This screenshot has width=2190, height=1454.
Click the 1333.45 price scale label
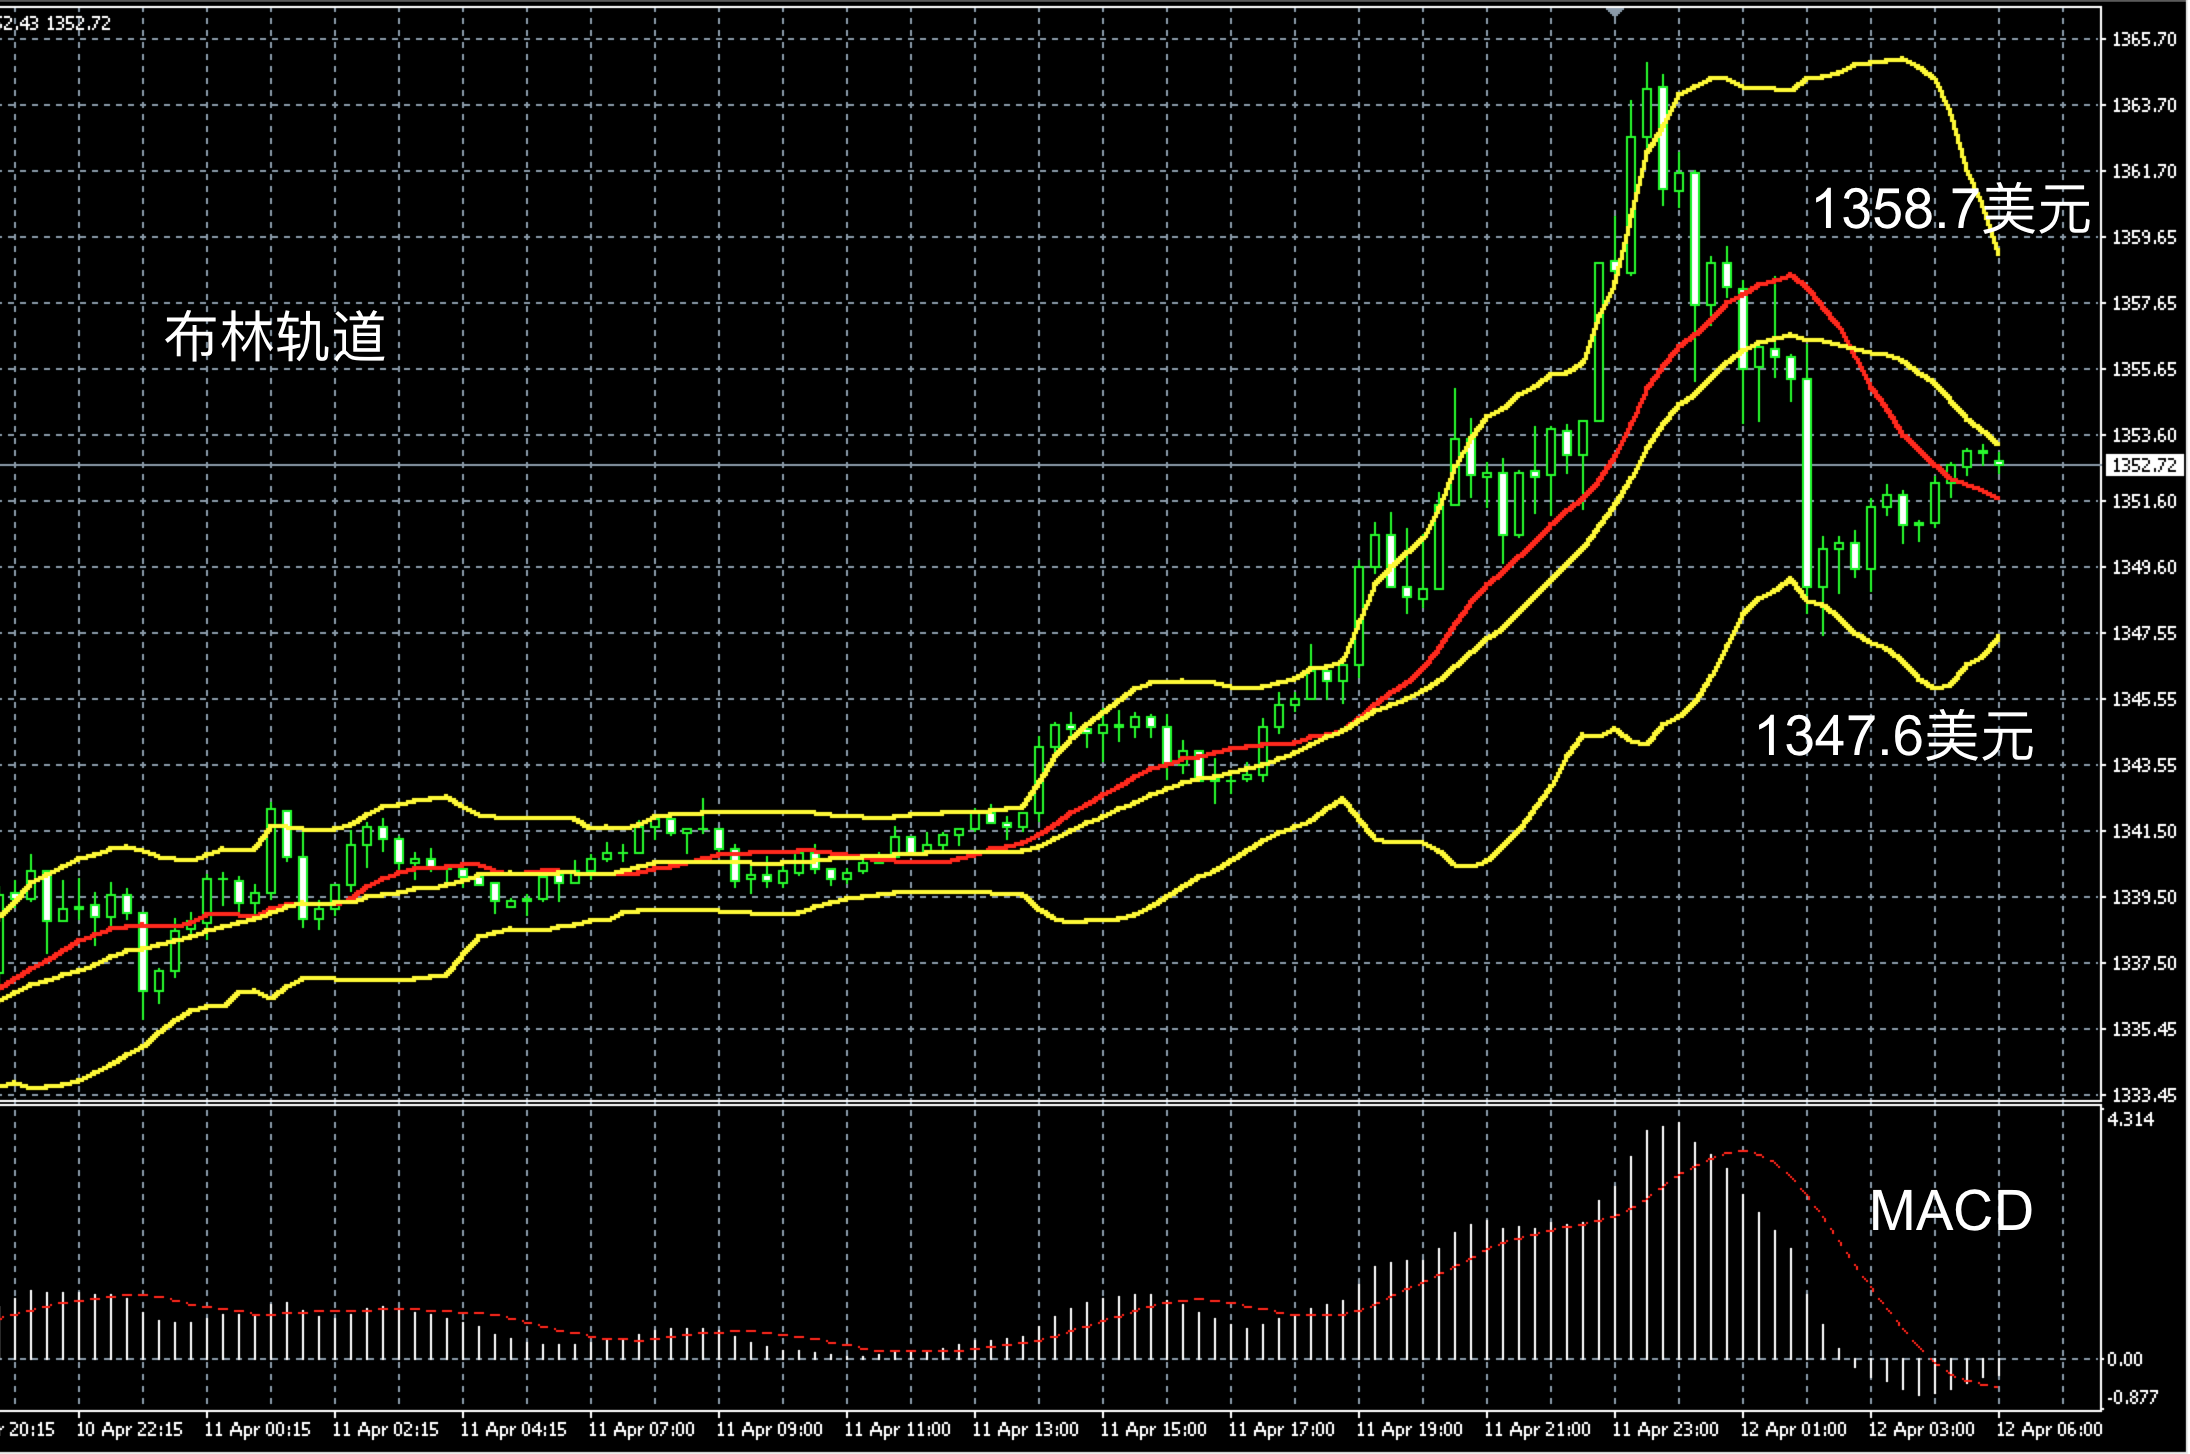[x=2143, y=1095]
